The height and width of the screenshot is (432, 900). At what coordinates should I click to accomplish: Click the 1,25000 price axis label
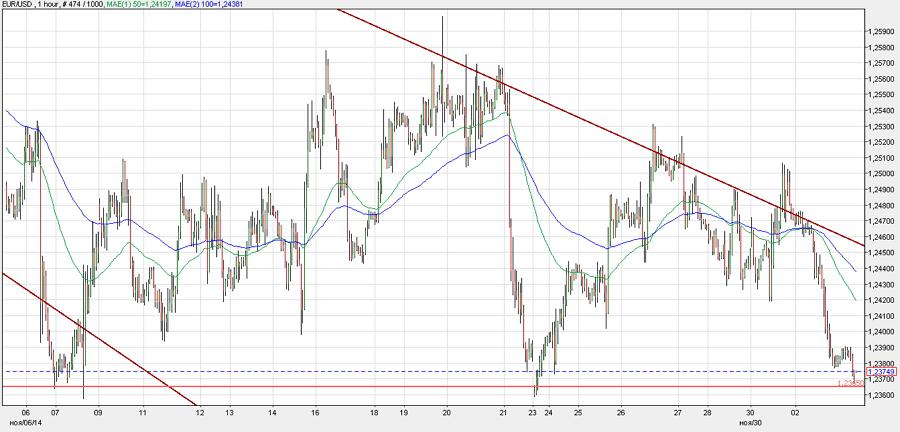pos(883,173)
